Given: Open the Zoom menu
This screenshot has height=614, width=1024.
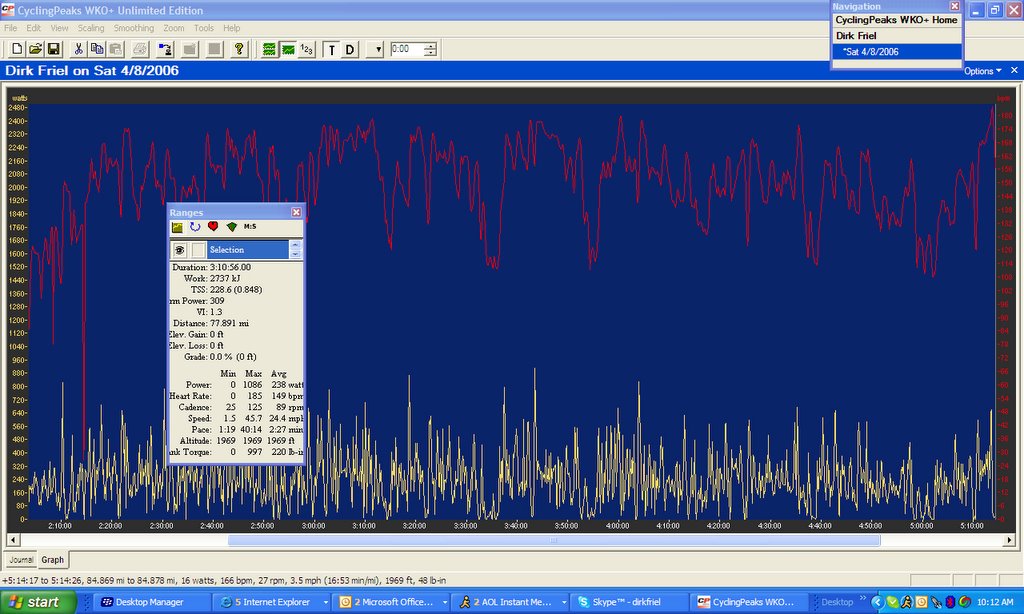Looking at the screenshot, I should tap(174, 28).
